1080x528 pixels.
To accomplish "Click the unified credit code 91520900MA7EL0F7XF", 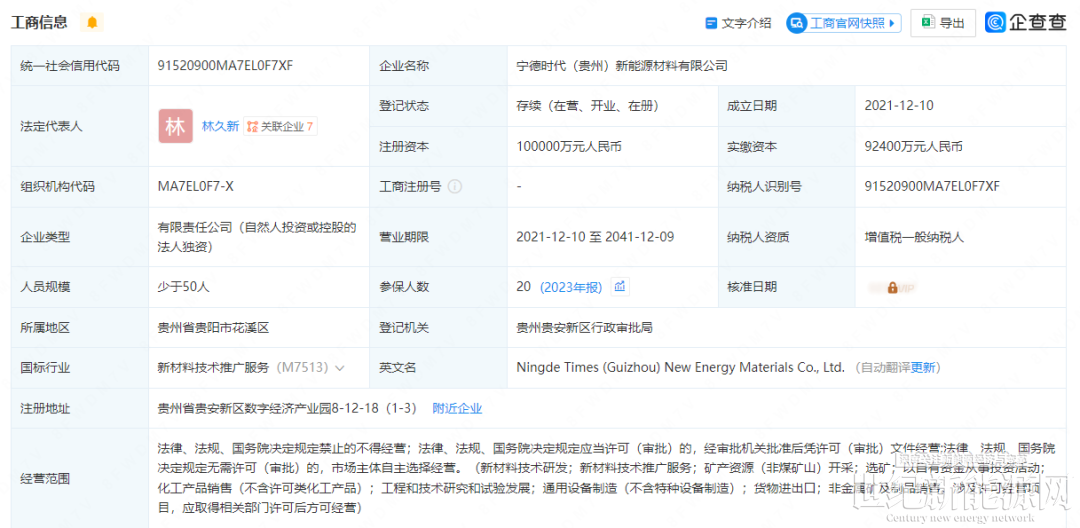I will (225, 66).
